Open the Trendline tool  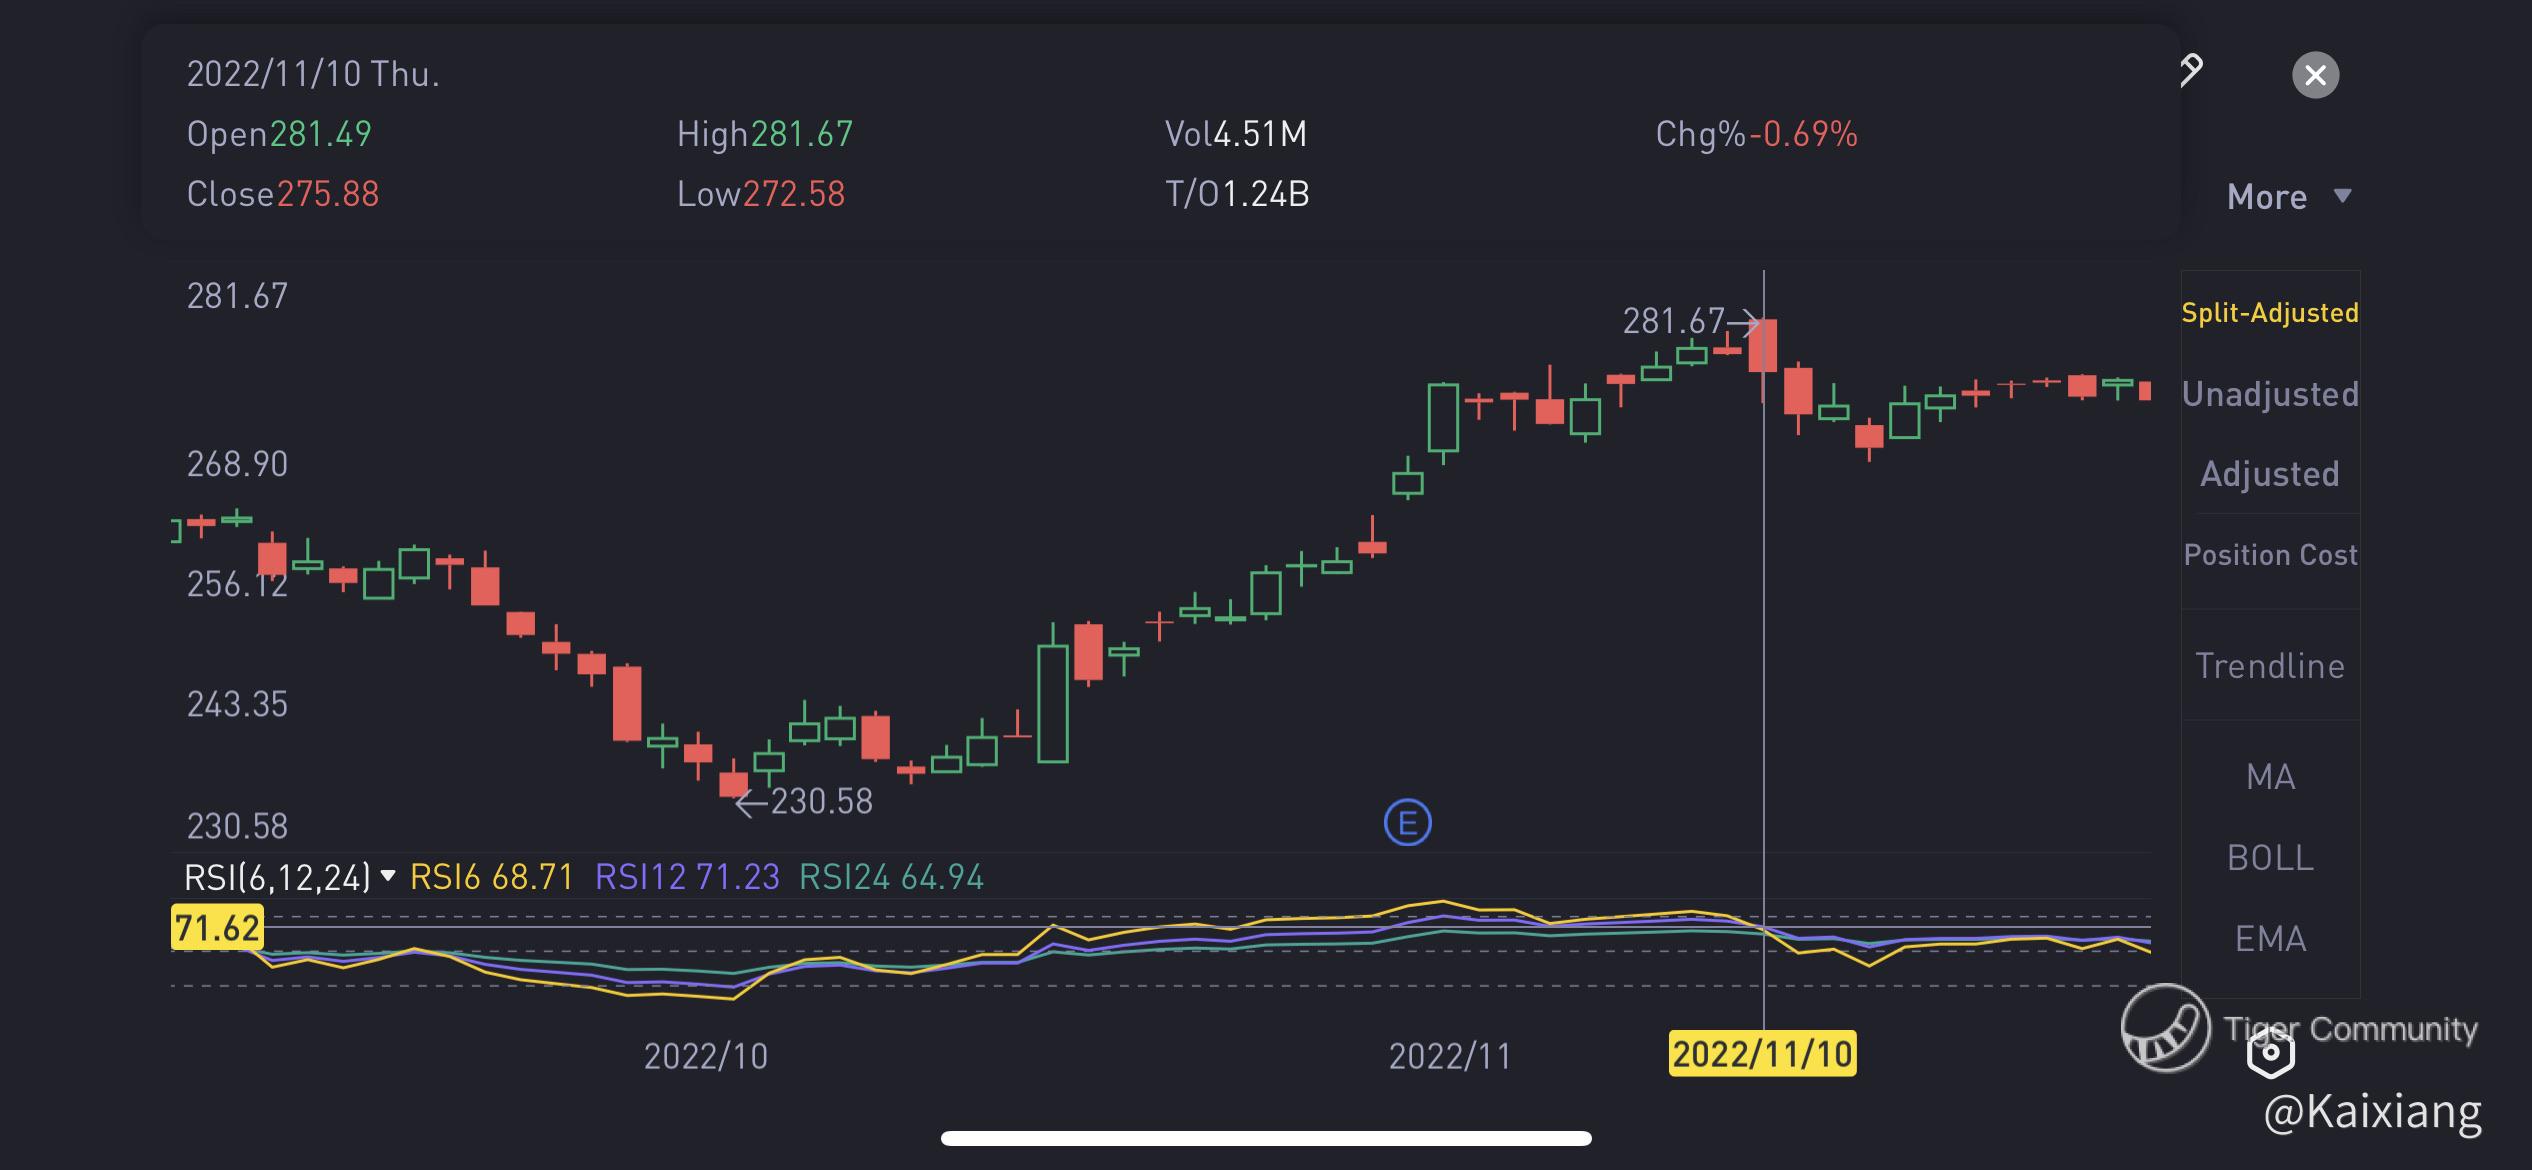pyautogui.click(x=2270, y=666)
